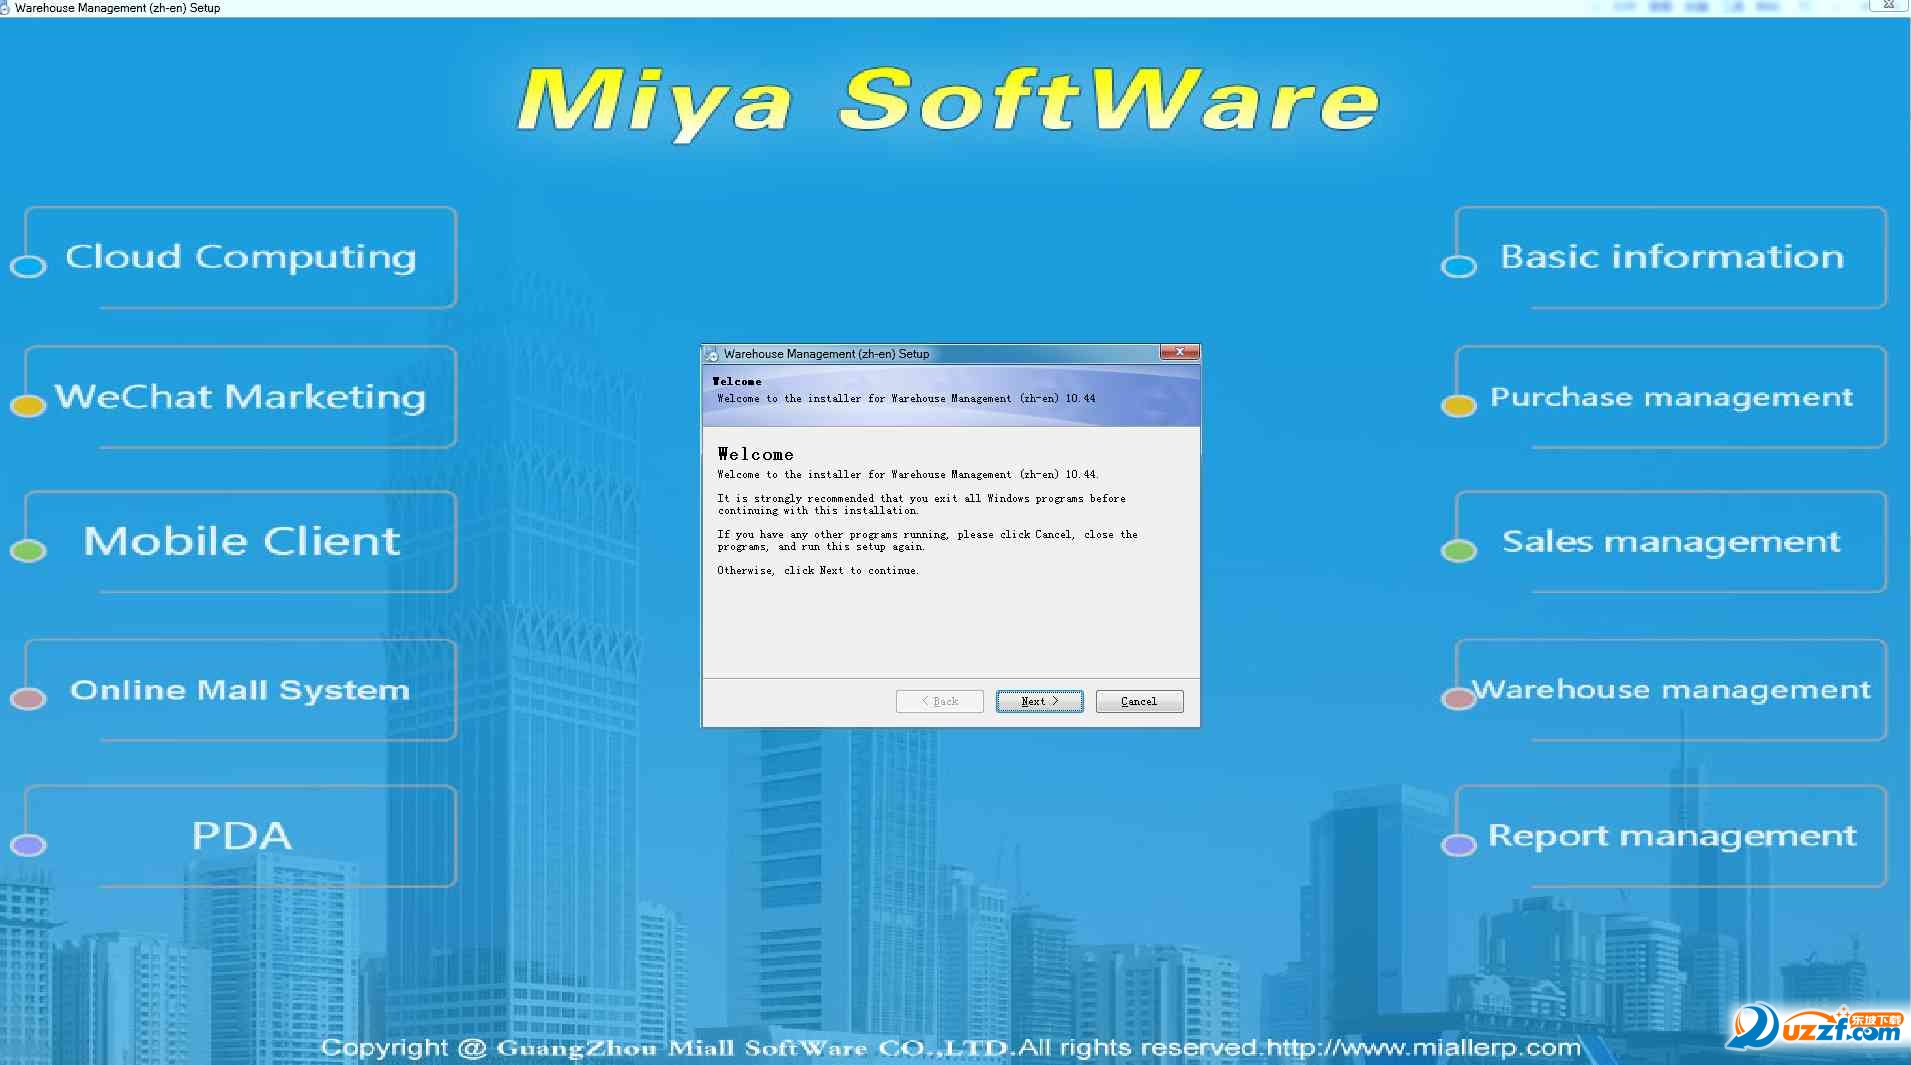
Task: Click the Next button in the installer
Action: pos(1039,701)
